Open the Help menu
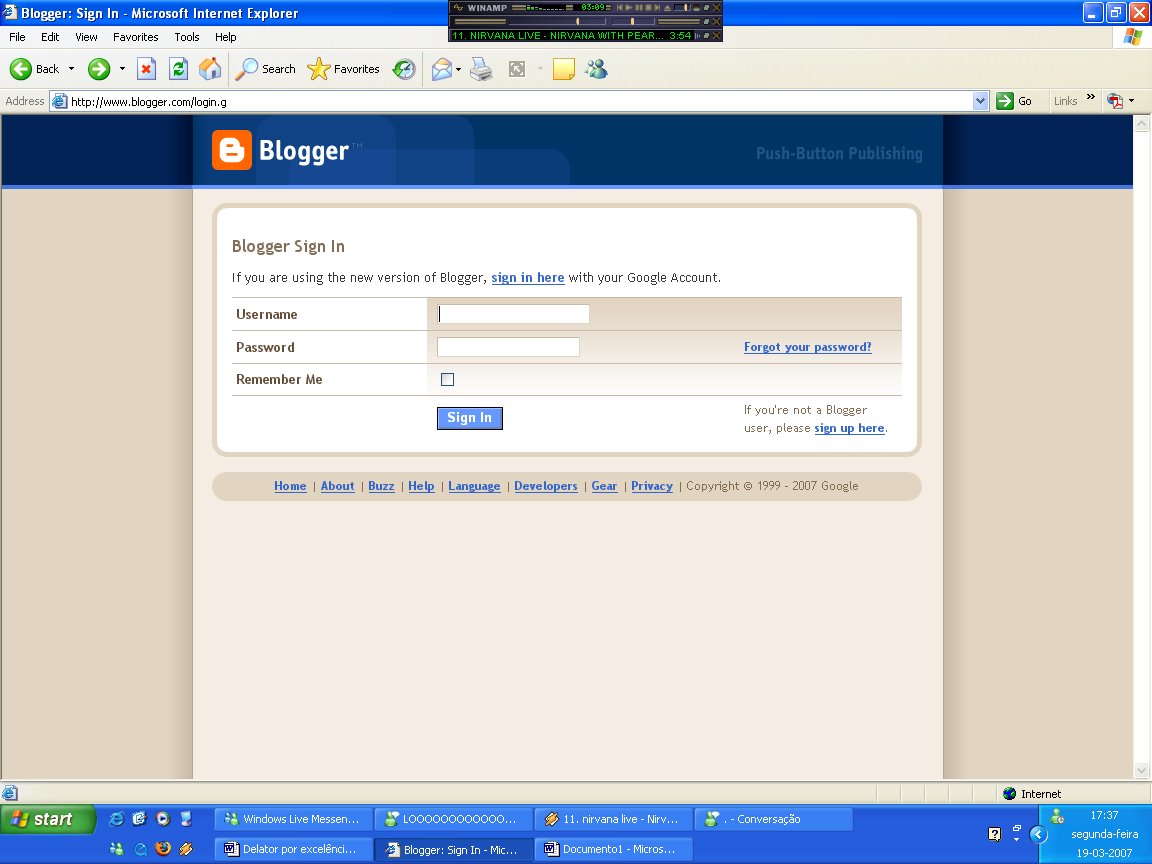Screen dimensions: 1152x864 [226, 37]
